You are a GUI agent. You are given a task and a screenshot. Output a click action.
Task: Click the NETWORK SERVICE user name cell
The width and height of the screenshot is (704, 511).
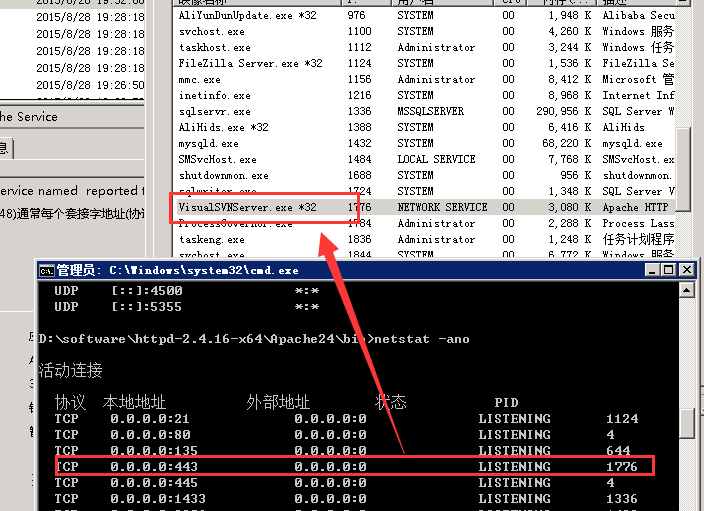pyautogui.click(x=442, y=207)
